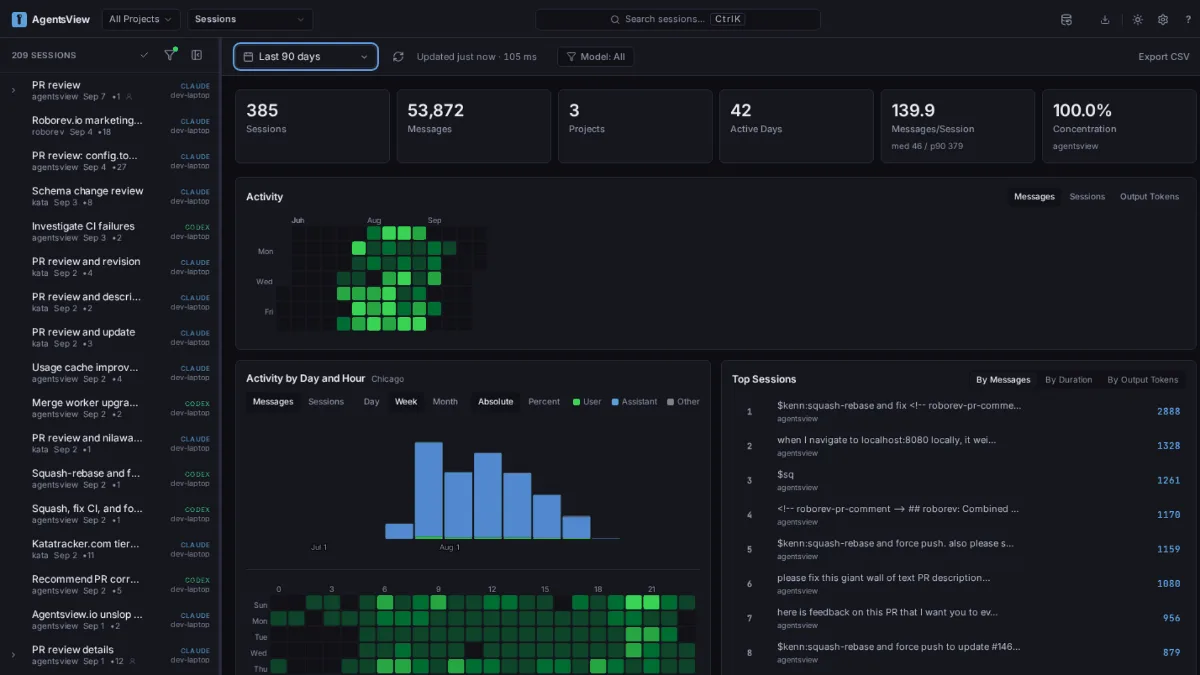The height and width of the screenshot is (675, 1200).
Task: Switch Activity heatmap to Output Tokens
Action: click(x=1149, y=197)
